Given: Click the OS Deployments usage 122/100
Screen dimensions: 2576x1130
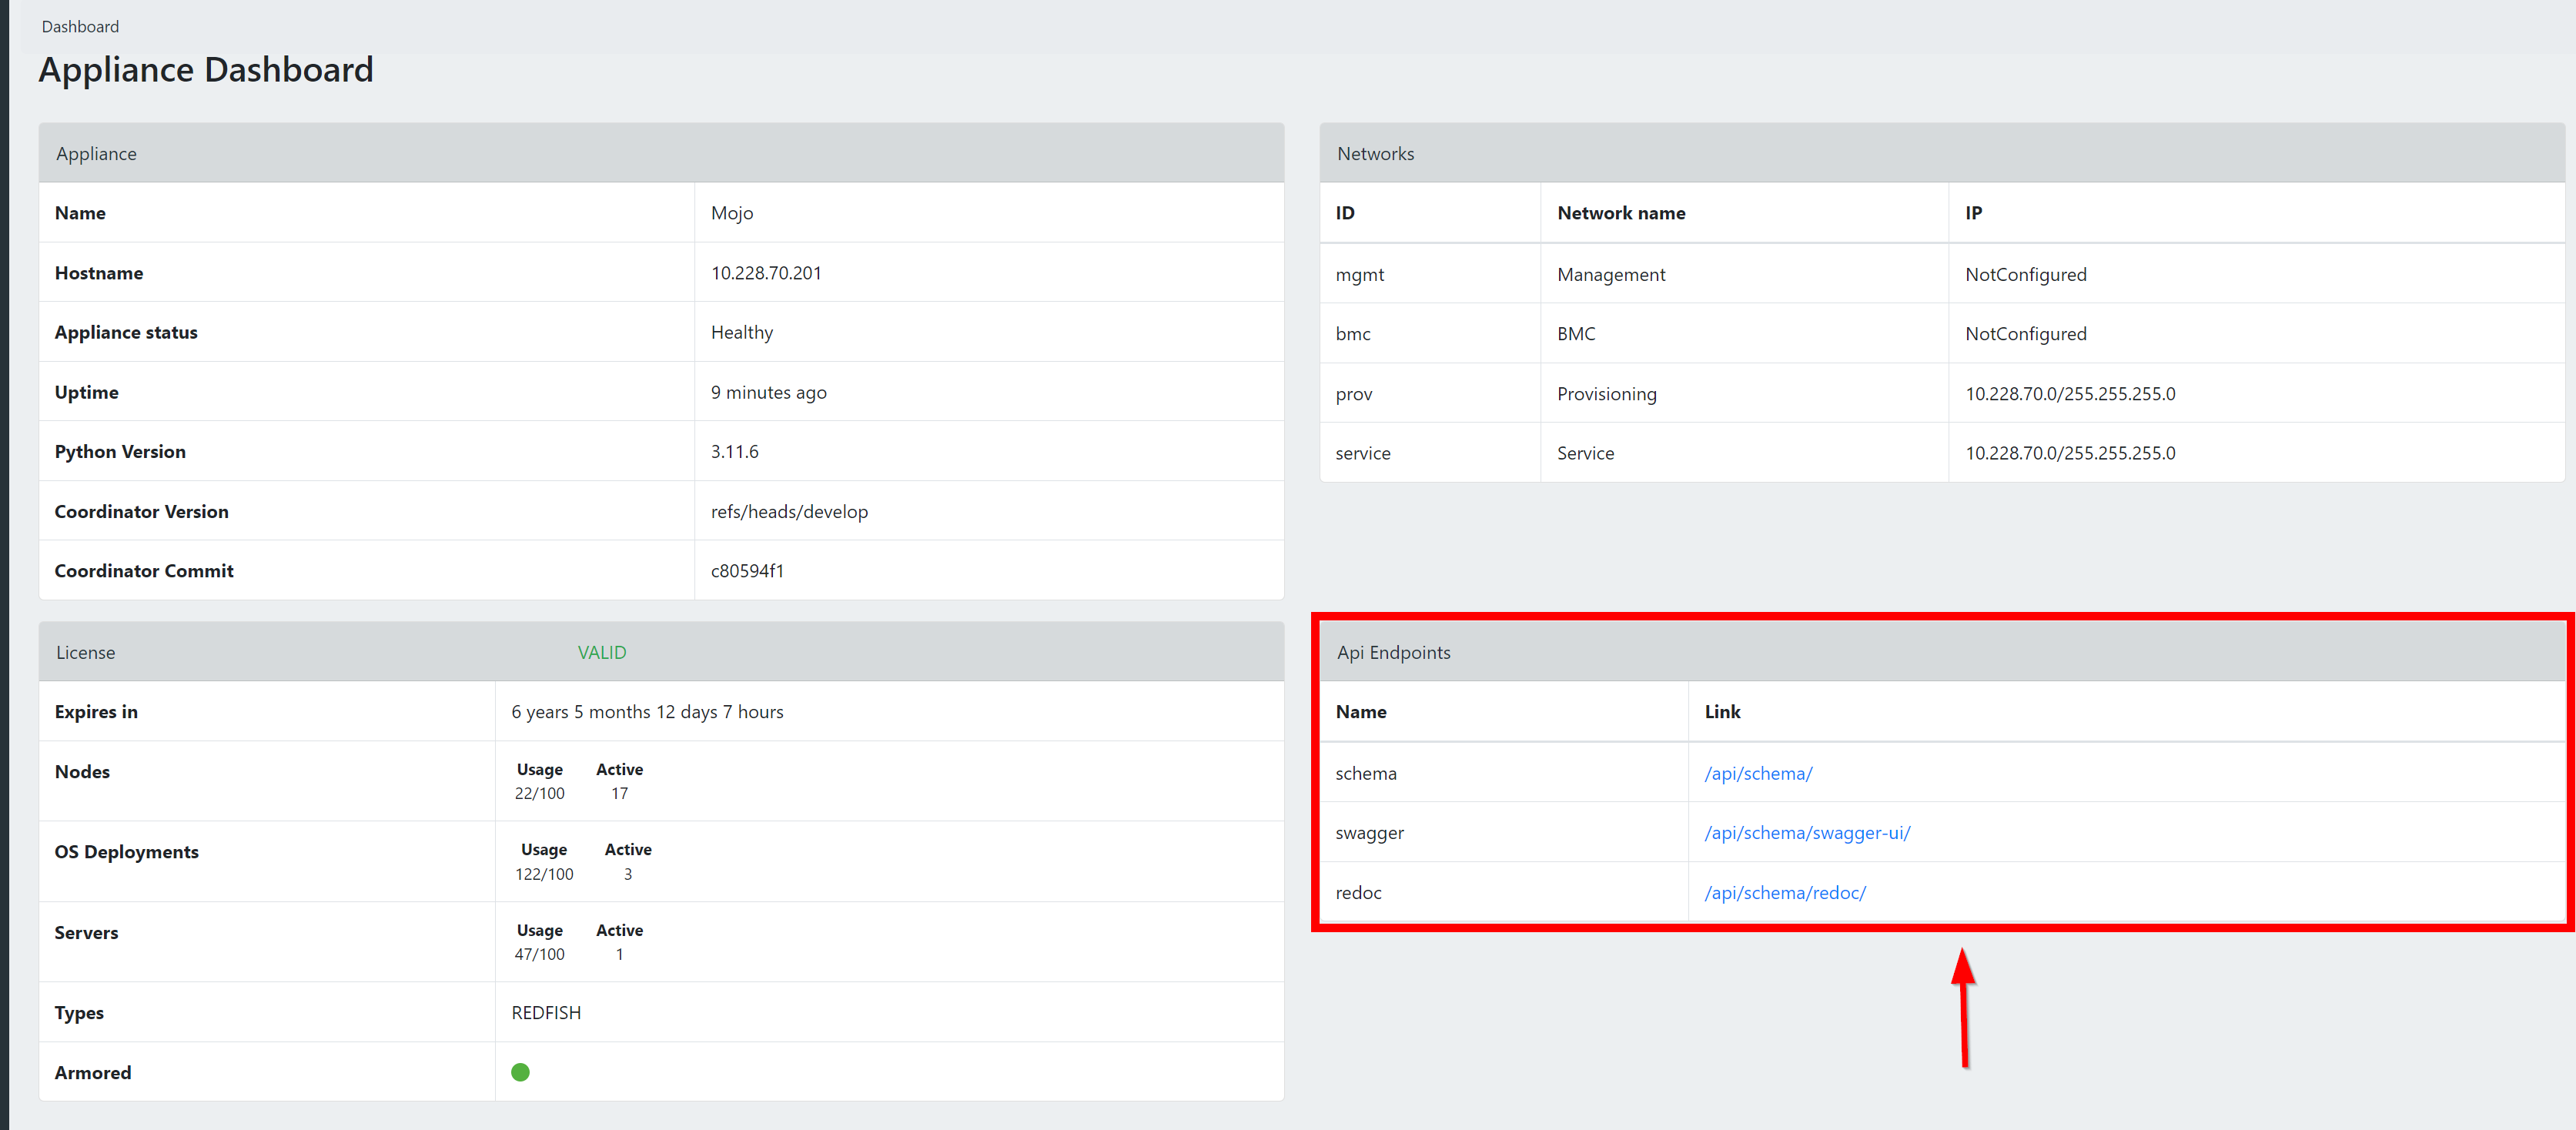Looking at the screenshot, I should coord(544,874).
